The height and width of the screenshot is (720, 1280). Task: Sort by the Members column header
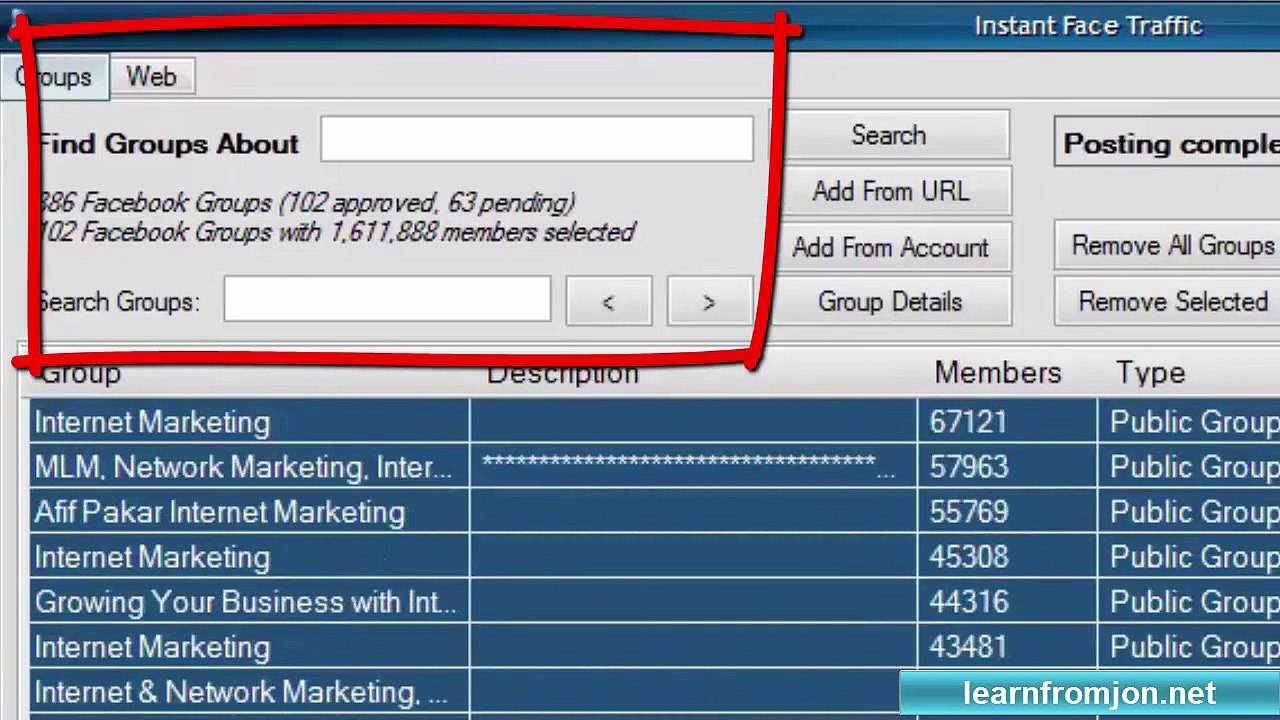click(x=998, y=373)
